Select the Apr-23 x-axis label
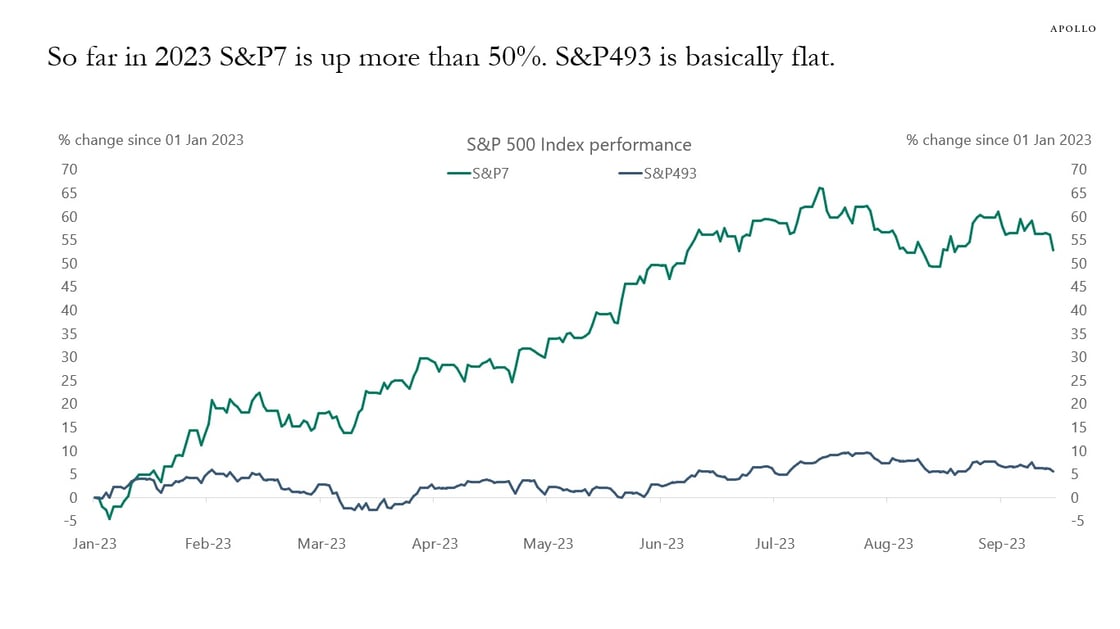 click(434, 544)
